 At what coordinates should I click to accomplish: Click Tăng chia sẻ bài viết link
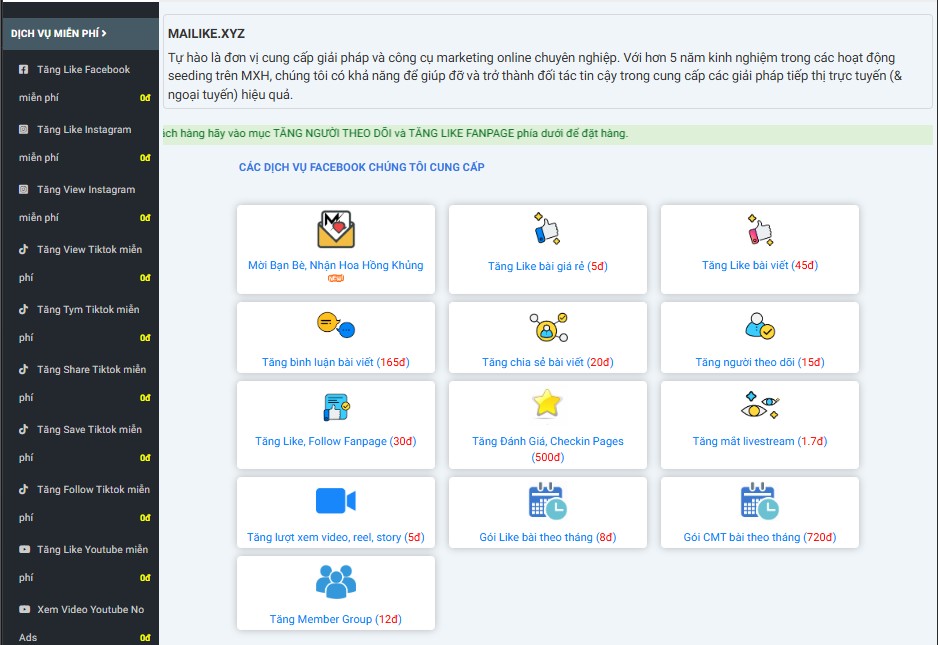pyautogui.click(x=547, y=362)
